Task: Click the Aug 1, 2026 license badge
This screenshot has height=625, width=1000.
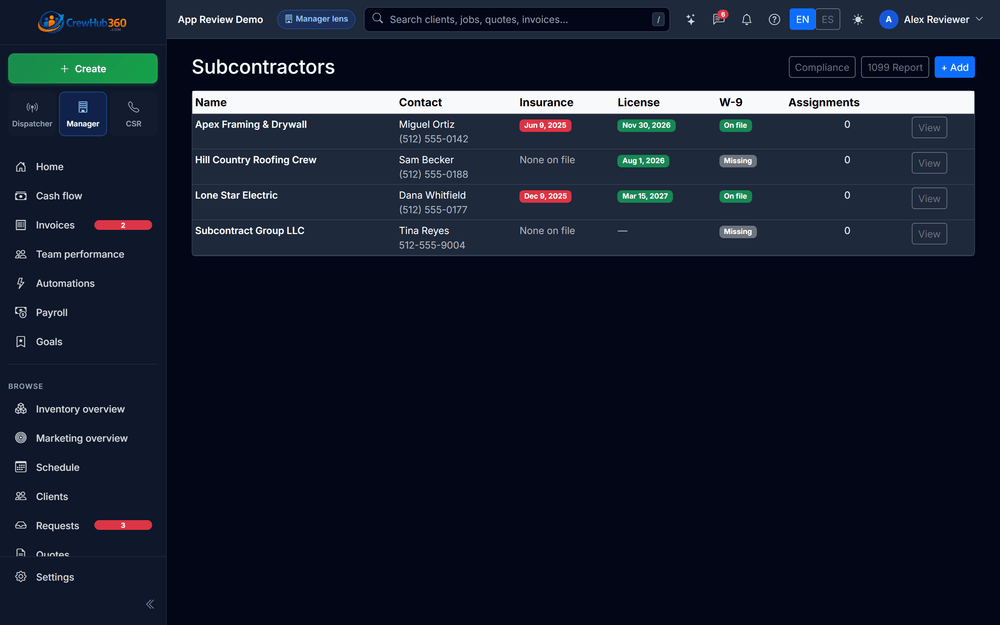Action: 643,161
